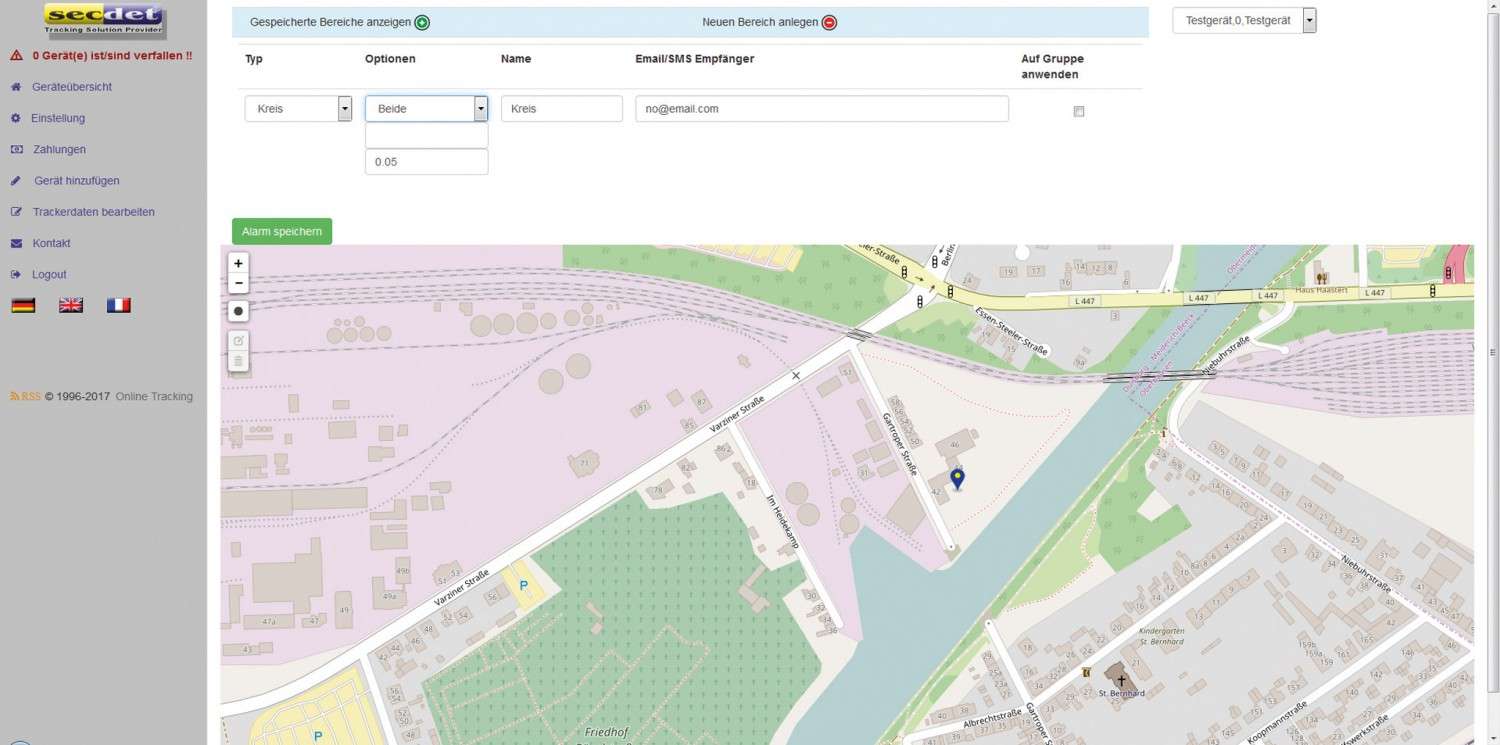
Task: Click the delete layers map tool
Action: click(x=238, y=361)
